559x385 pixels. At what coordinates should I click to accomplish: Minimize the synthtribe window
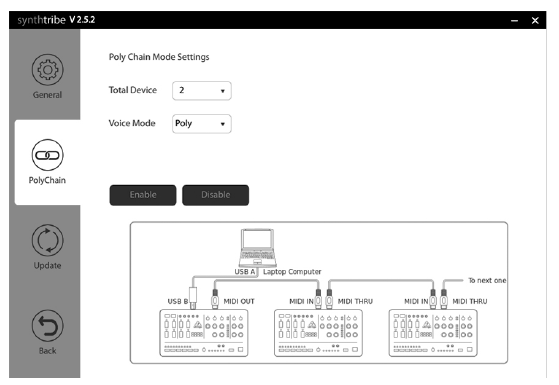514,21
